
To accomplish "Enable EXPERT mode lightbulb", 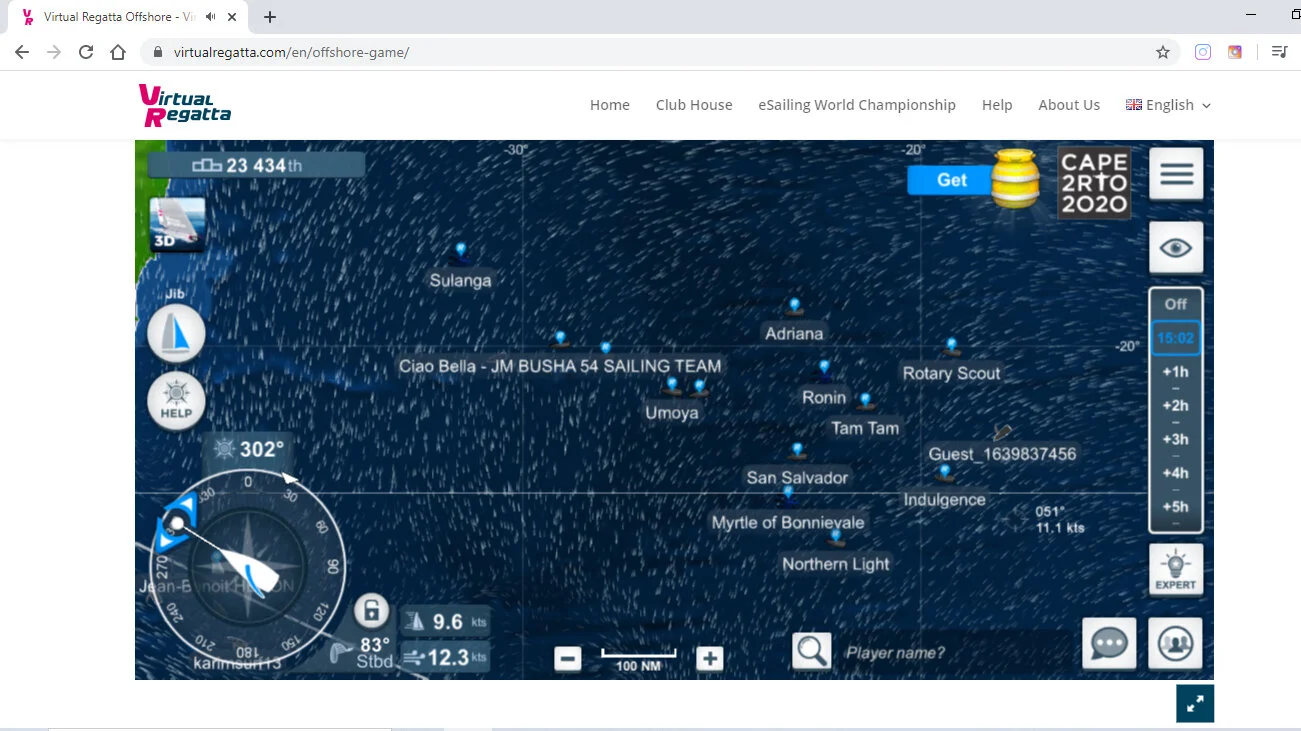I will (x=1176, y=569).
